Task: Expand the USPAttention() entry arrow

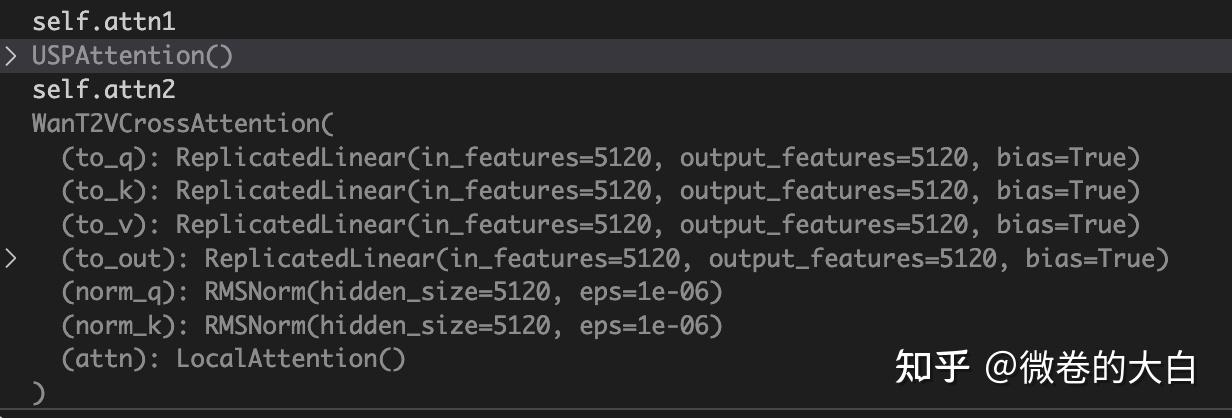Action: 11,56
